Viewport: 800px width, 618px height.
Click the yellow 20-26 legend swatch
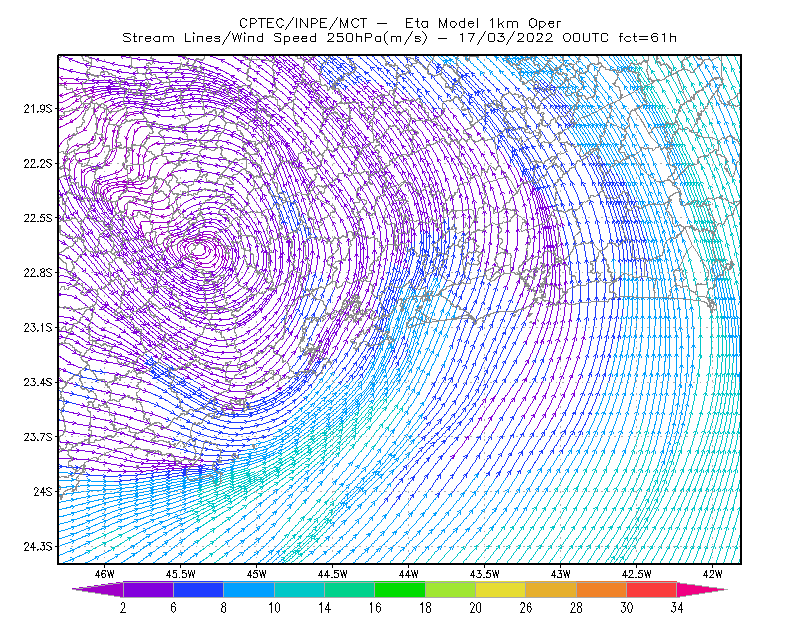[501, 589]
